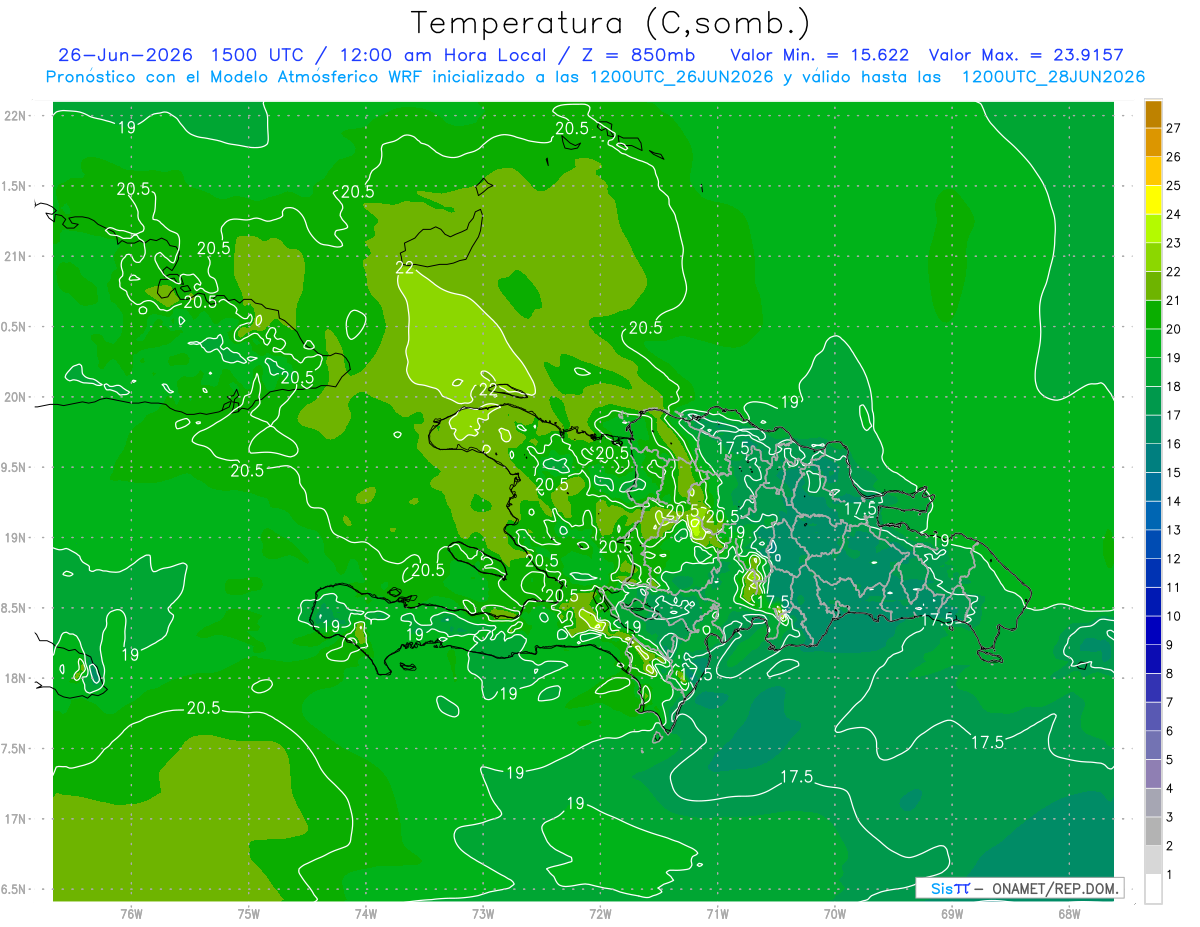This screenshot has height=927, width=1200.
Task: Click the '72W' longitude axis label
Action: [600, 913]
